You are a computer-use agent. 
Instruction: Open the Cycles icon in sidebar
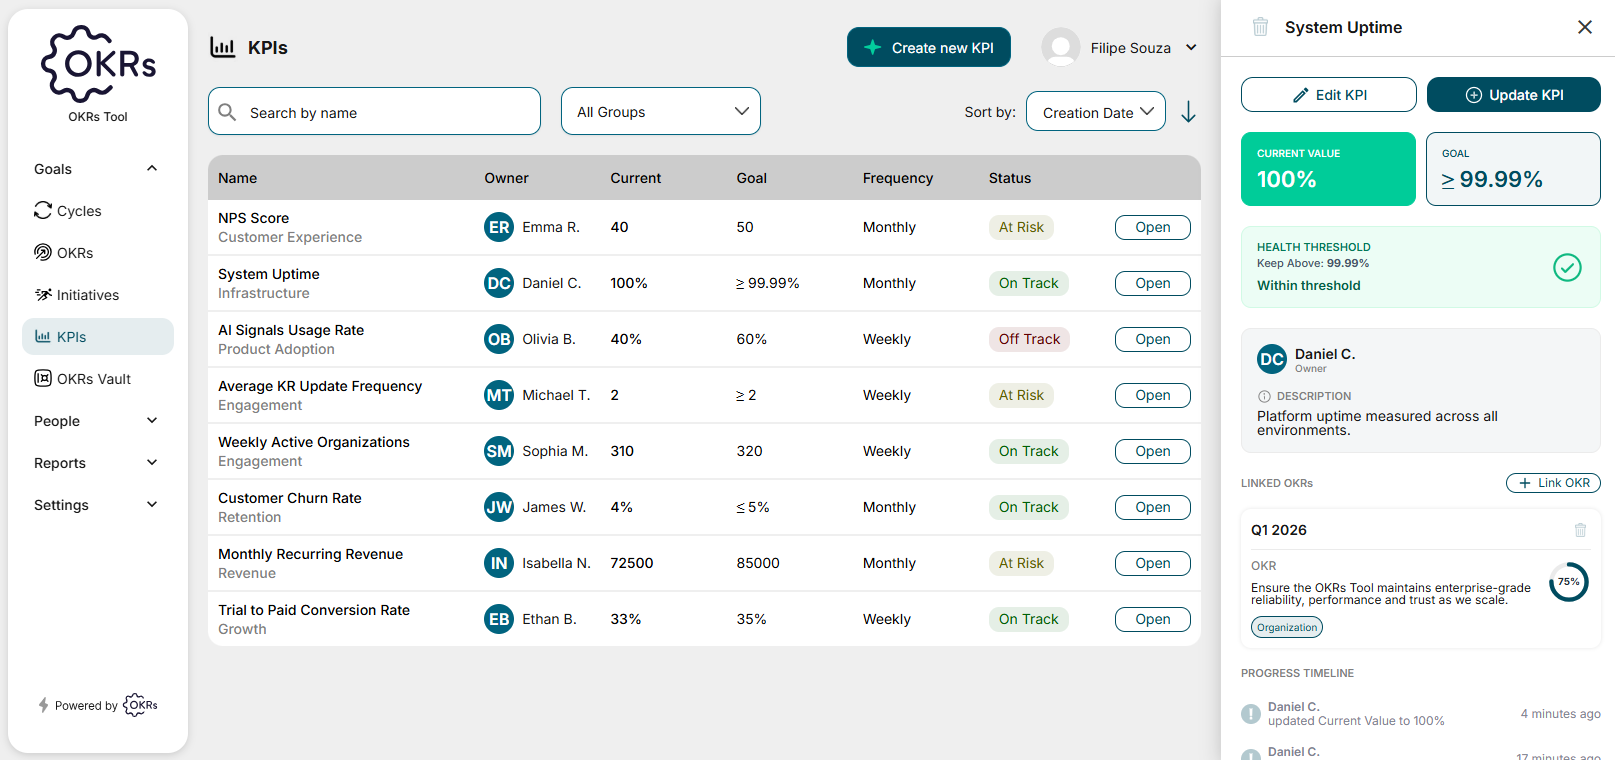pyautogui.click(x=43, y=210)
